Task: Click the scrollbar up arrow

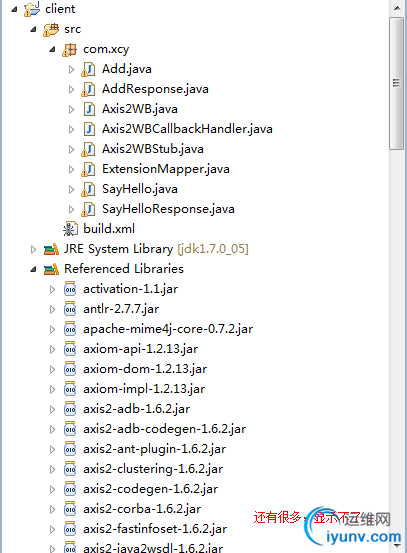Action: [397, 8]
